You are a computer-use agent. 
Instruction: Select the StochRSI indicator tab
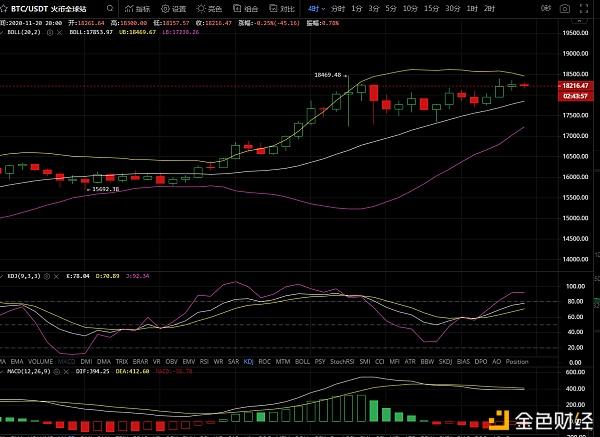click(x=342, y=362)
